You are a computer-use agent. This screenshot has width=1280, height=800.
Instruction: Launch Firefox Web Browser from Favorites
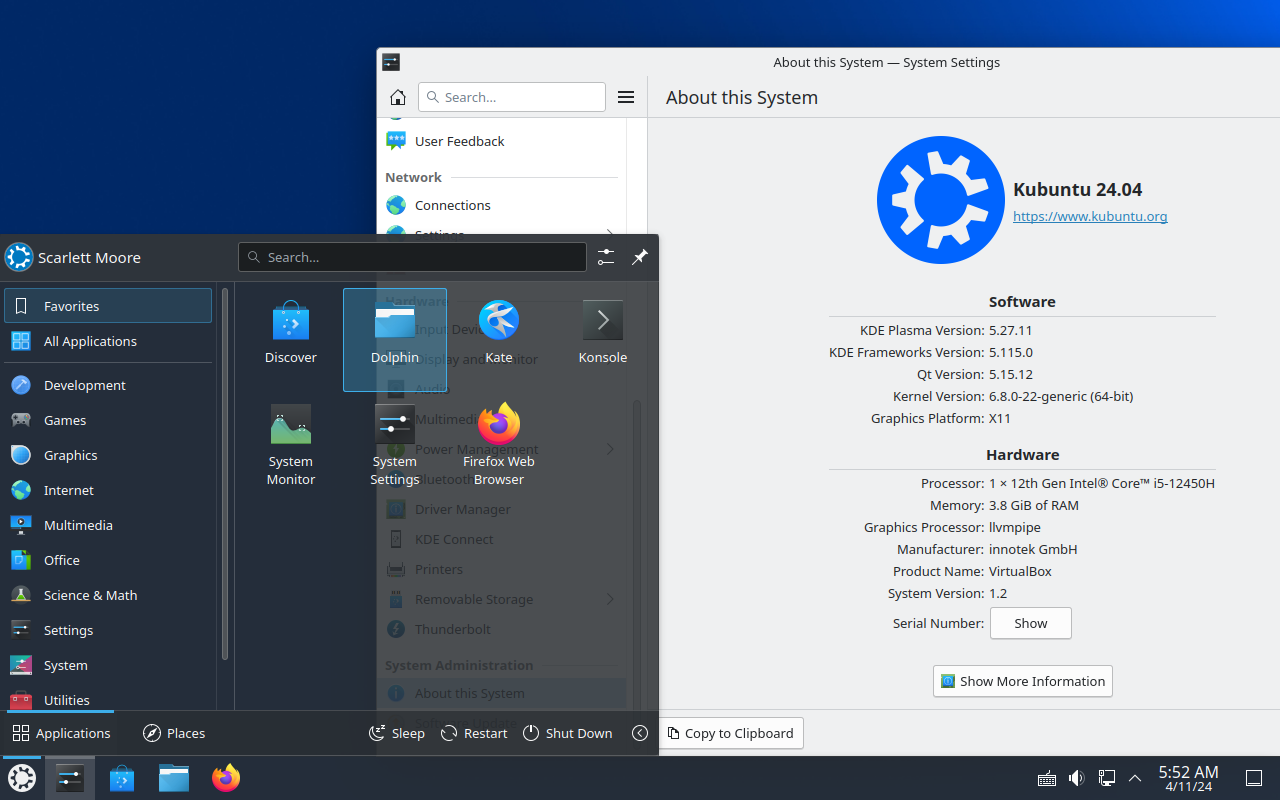coord(499,444)
